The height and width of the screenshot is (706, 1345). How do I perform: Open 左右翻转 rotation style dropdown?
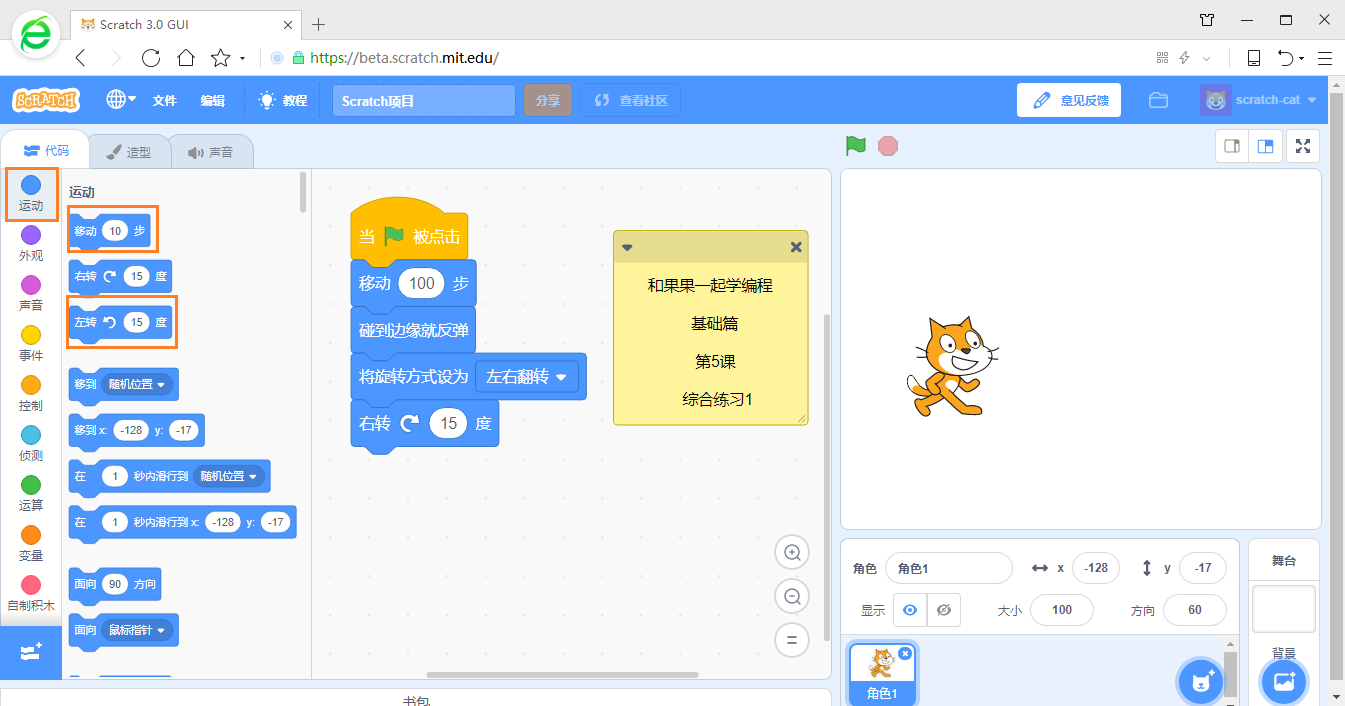(527, 376)
